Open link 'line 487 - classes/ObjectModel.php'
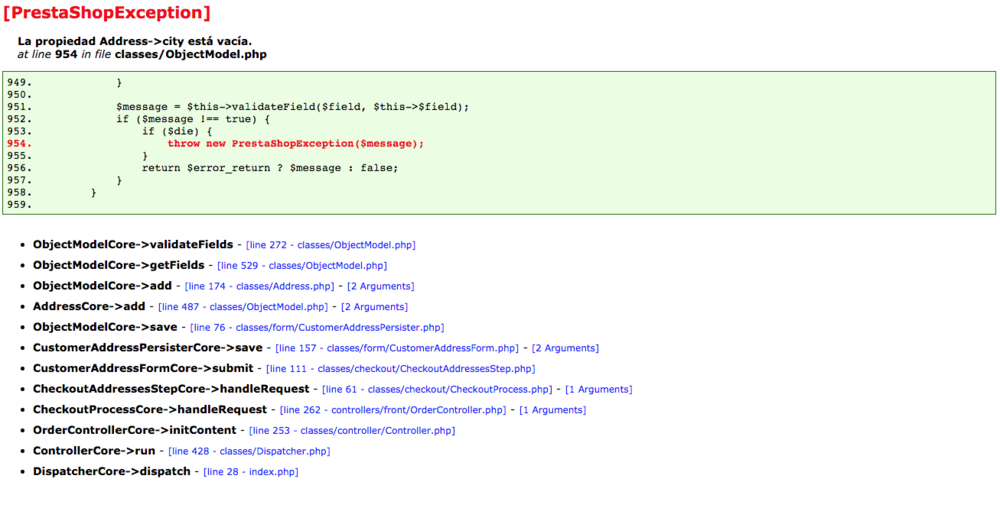 (243, 307)
